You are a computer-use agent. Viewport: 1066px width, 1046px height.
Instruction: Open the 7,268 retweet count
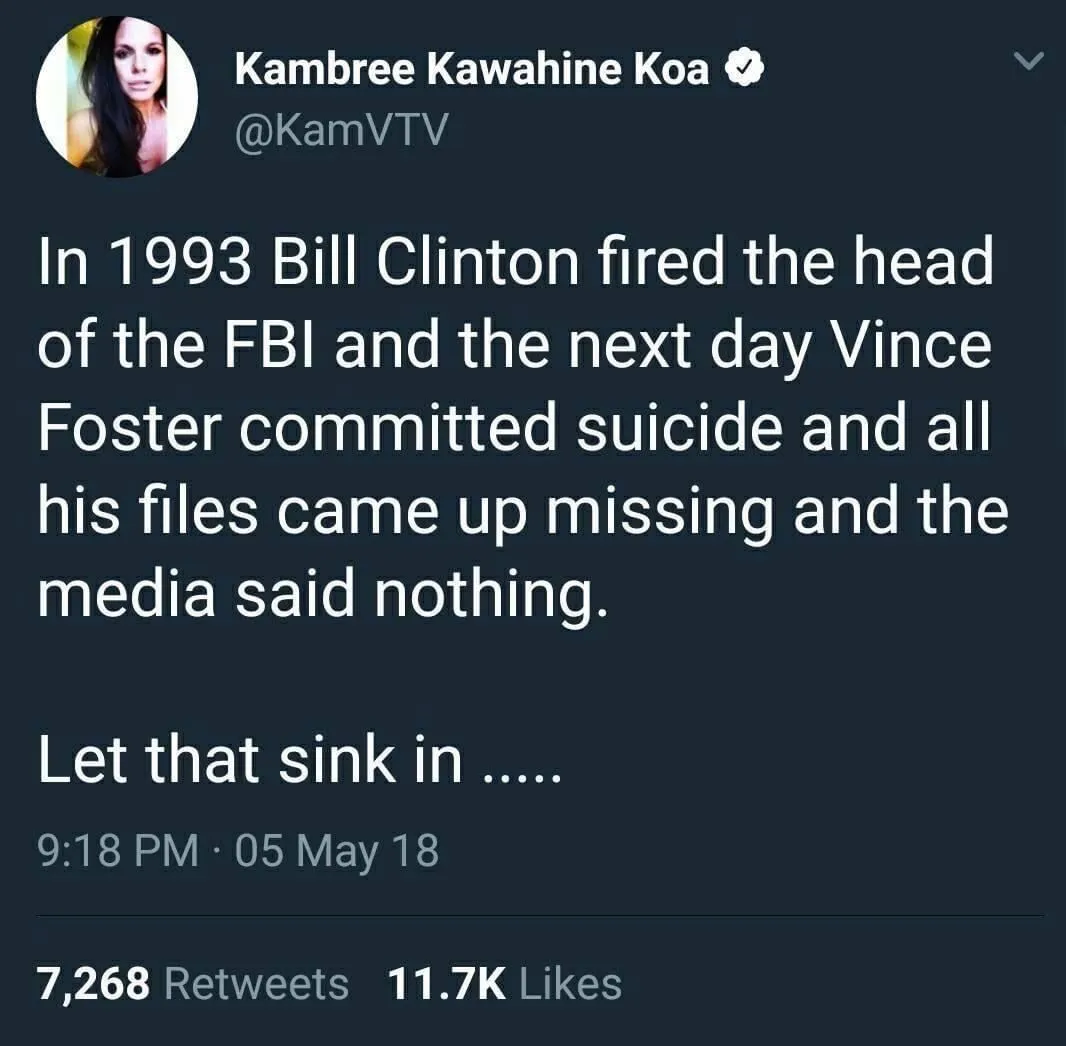pos(94,983)
